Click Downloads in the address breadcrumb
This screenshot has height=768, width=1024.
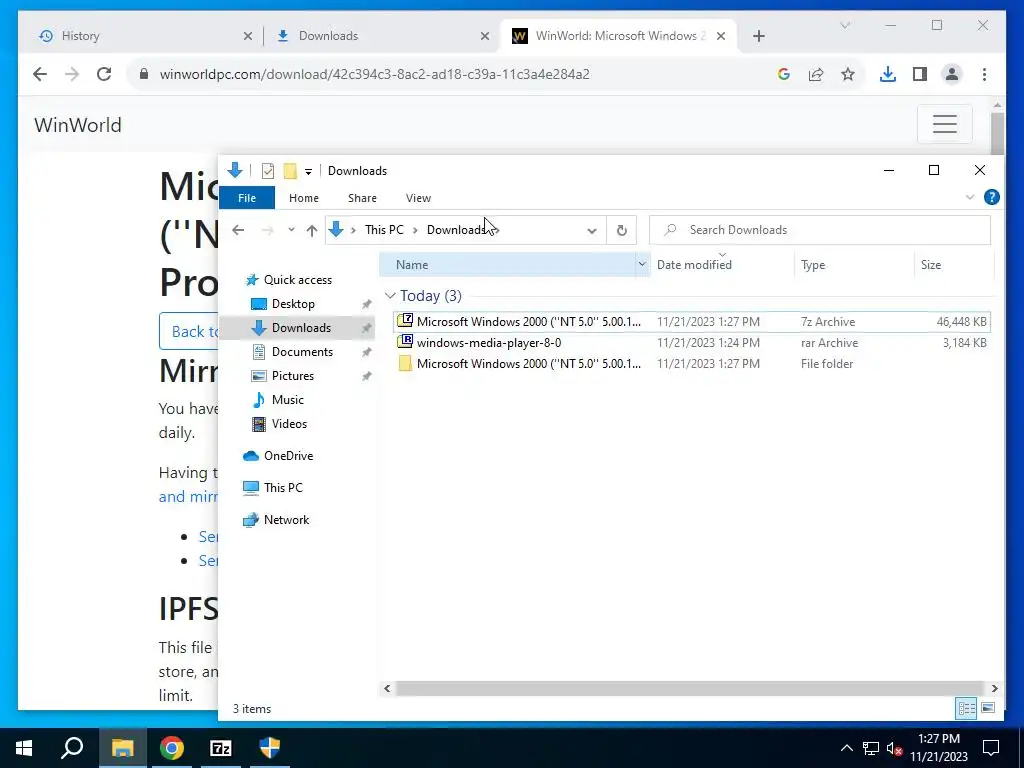456,230
